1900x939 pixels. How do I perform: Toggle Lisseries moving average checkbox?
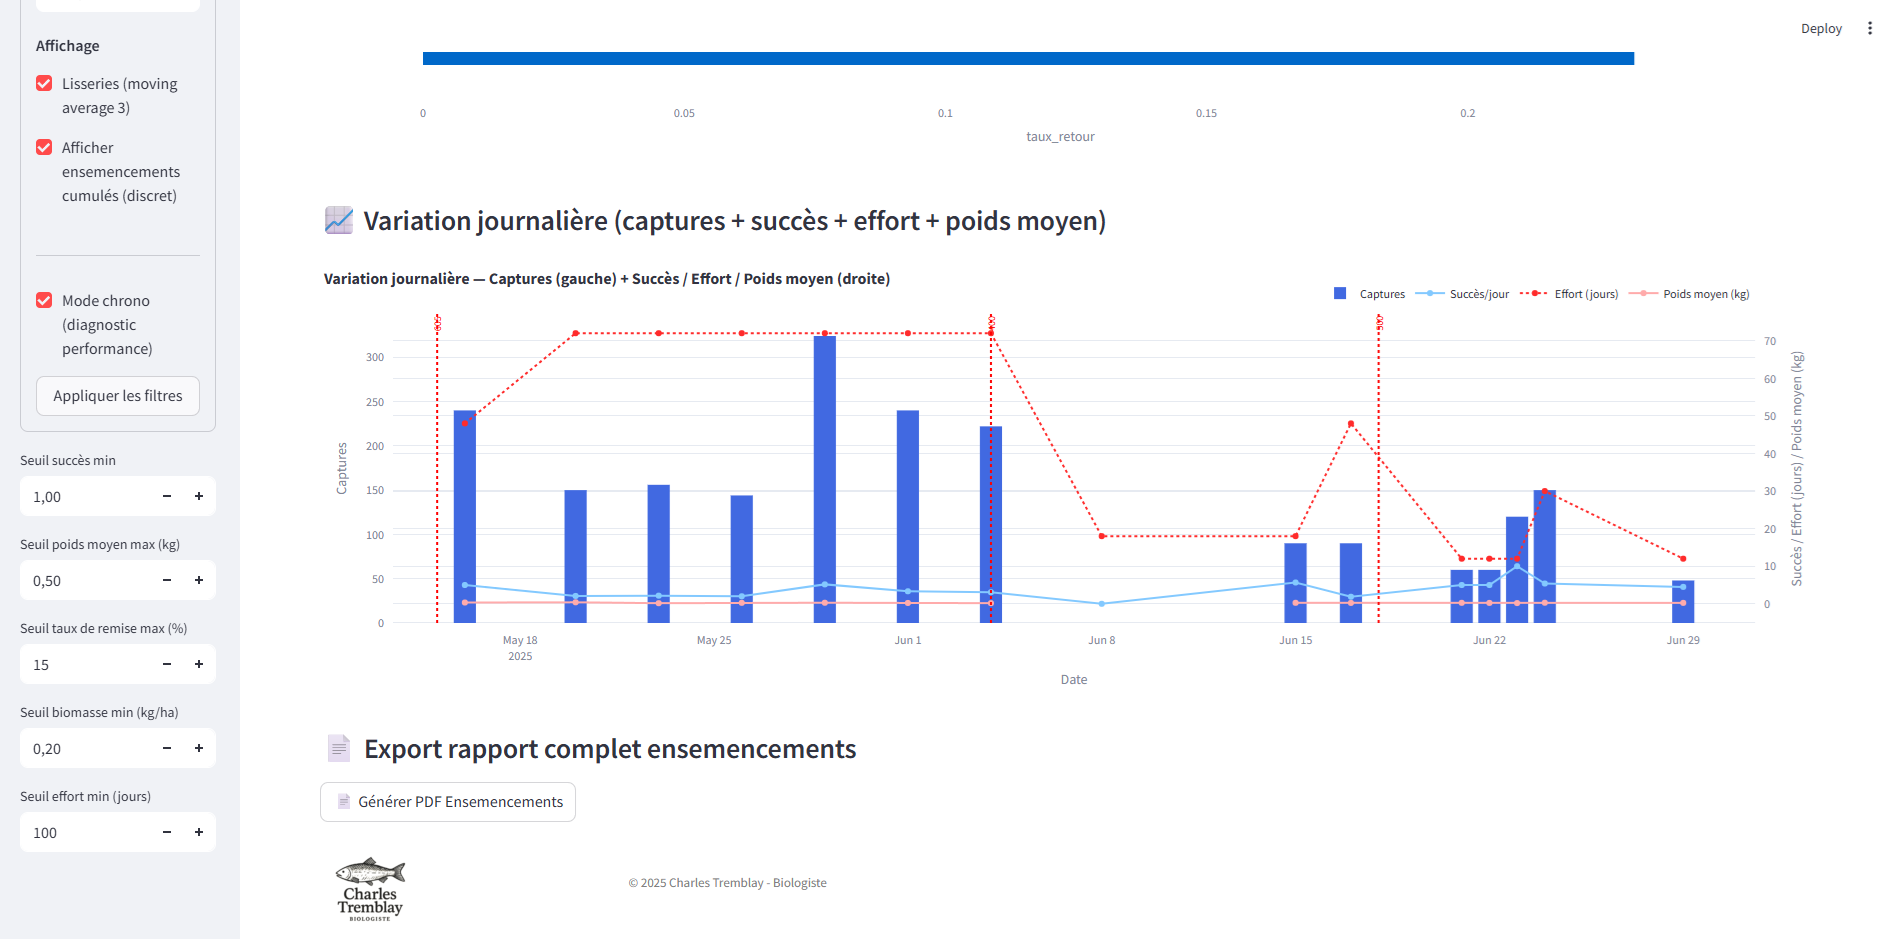pos(44,84)
